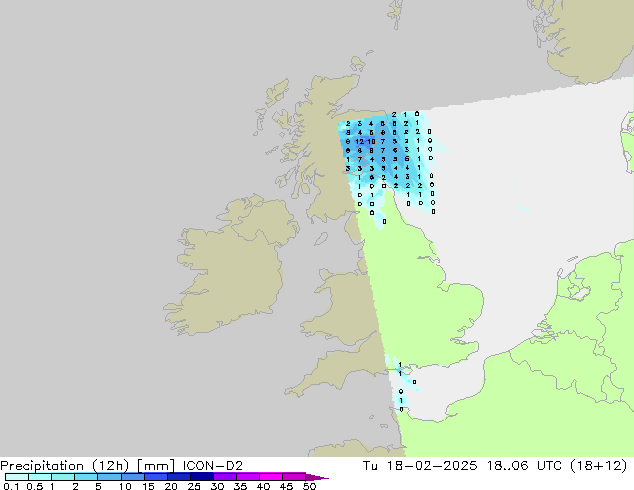Click the '45' legend scale label
This screenshot has width=634, height=490.
point(286,486)
